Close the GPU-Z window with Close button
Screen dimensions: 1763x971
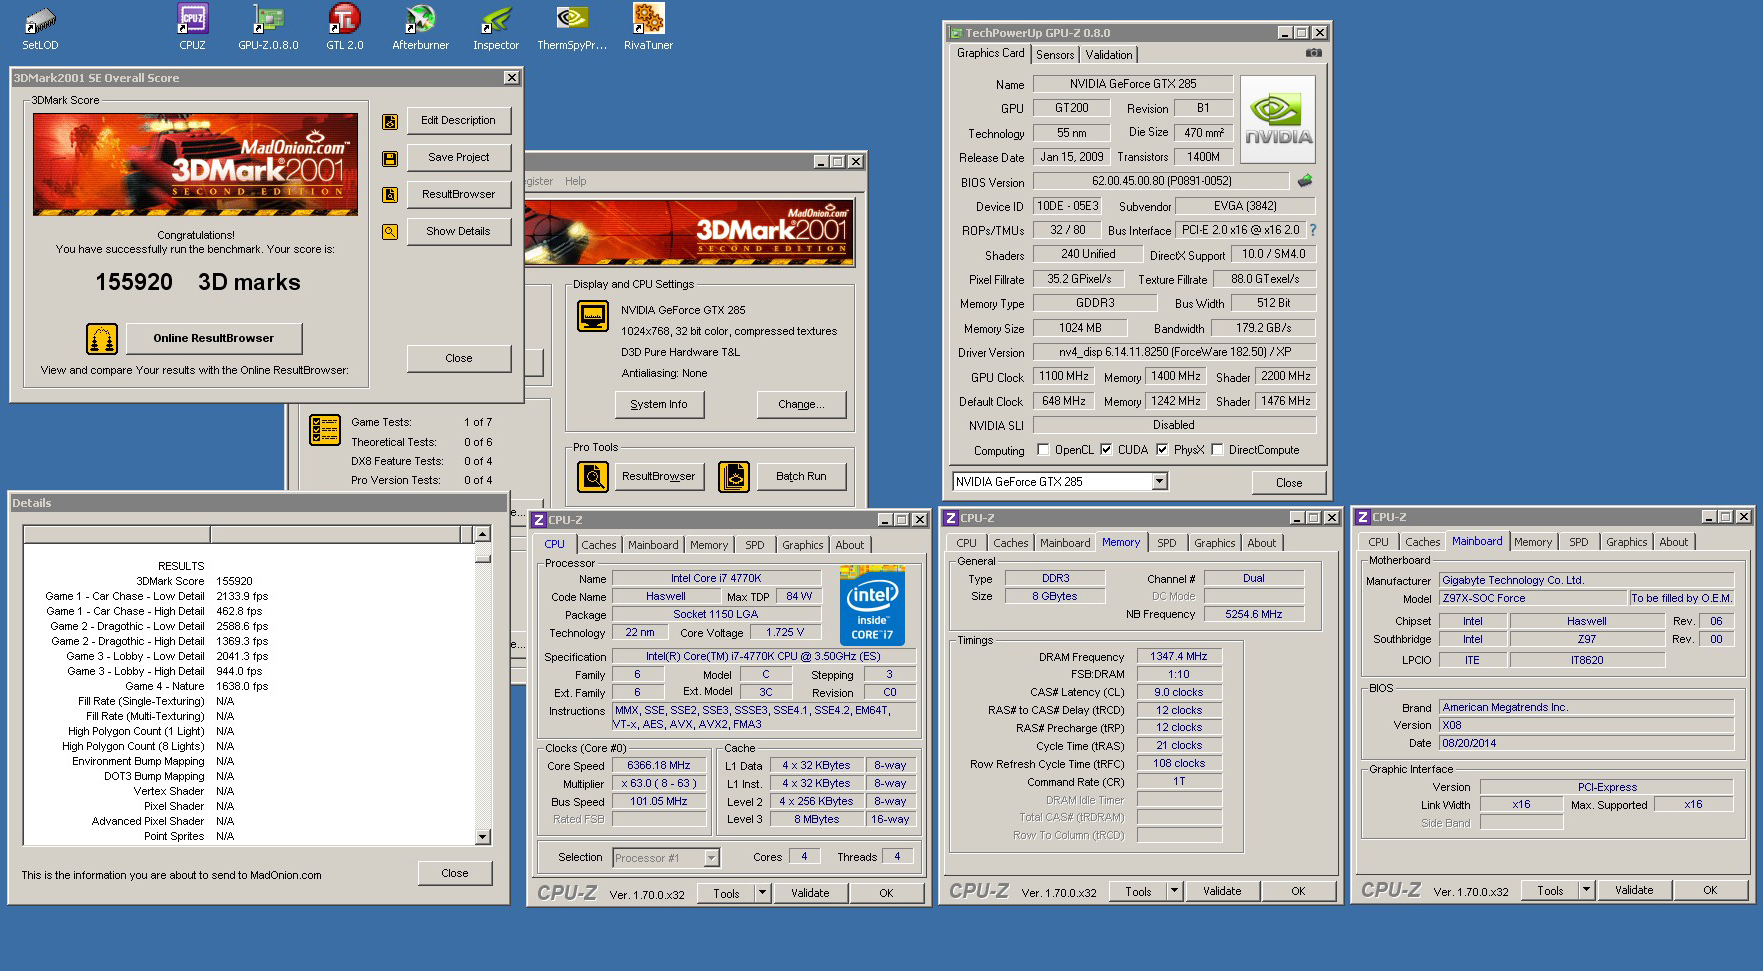tap(1289, 483)
